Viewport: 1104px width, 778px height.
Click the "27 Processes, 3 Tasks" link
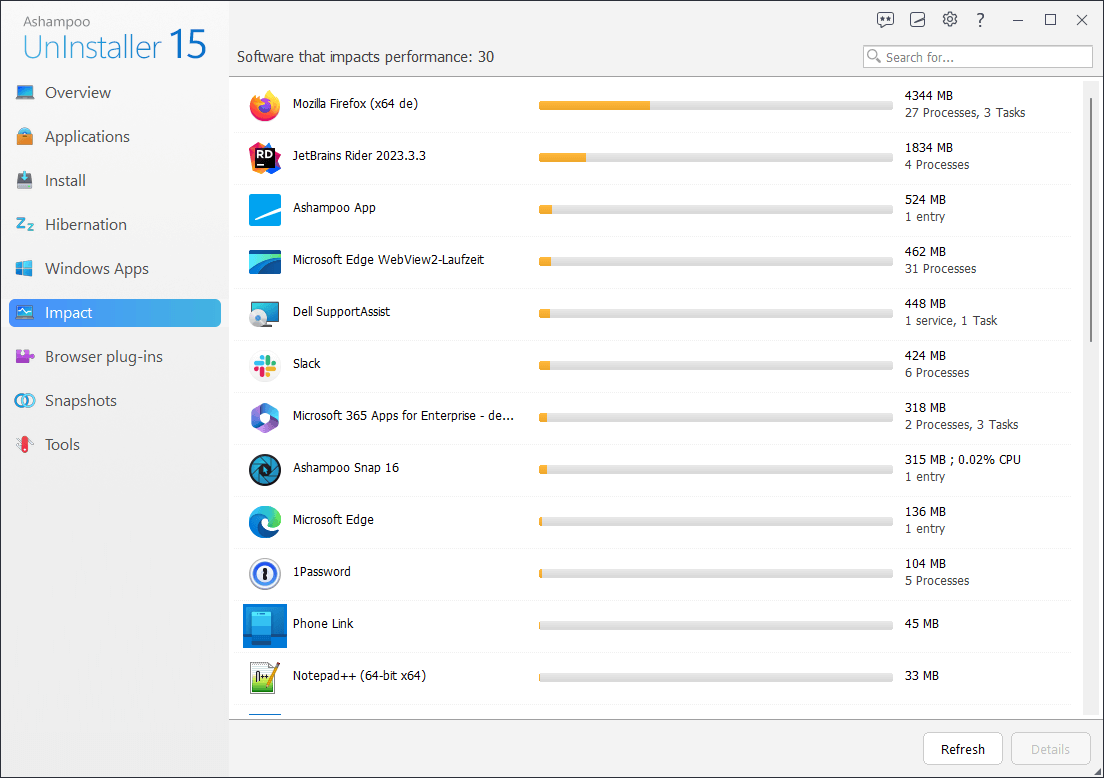(962, 113)
